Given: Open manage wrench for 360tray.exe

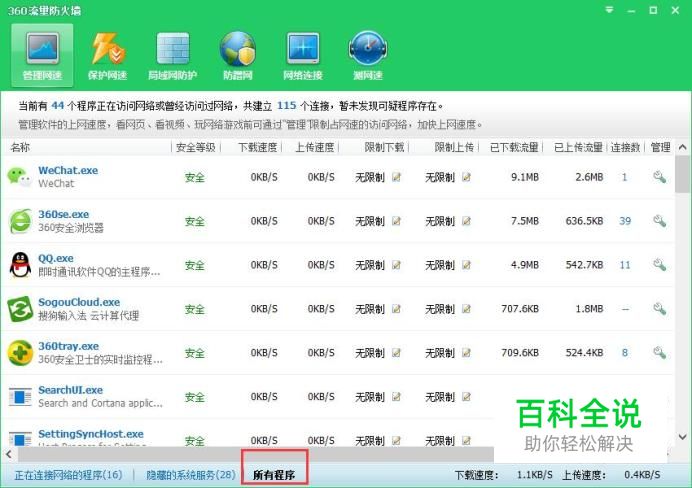Looking at the screenshot, I should pyautogui.click(x=659, y=353).
